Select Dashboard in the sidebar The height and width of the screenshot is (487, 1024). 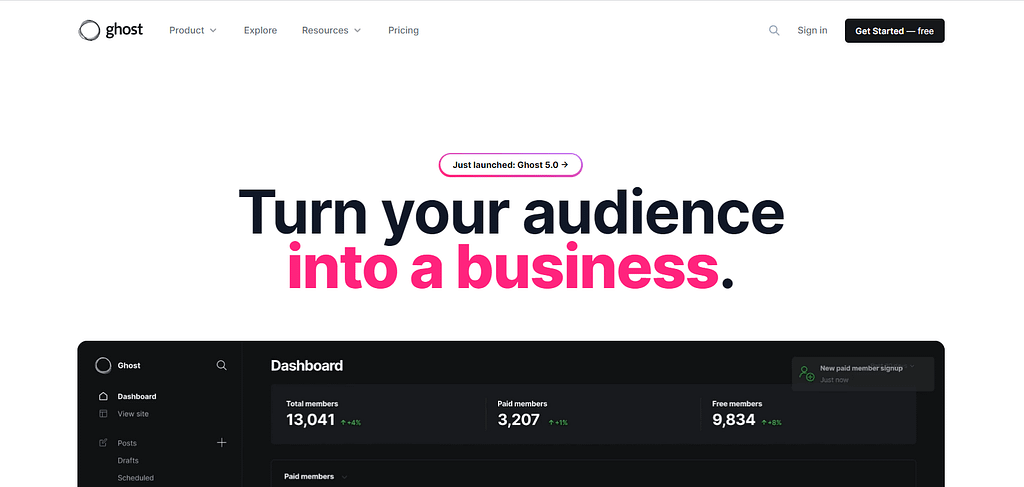[x=137, y=396]
